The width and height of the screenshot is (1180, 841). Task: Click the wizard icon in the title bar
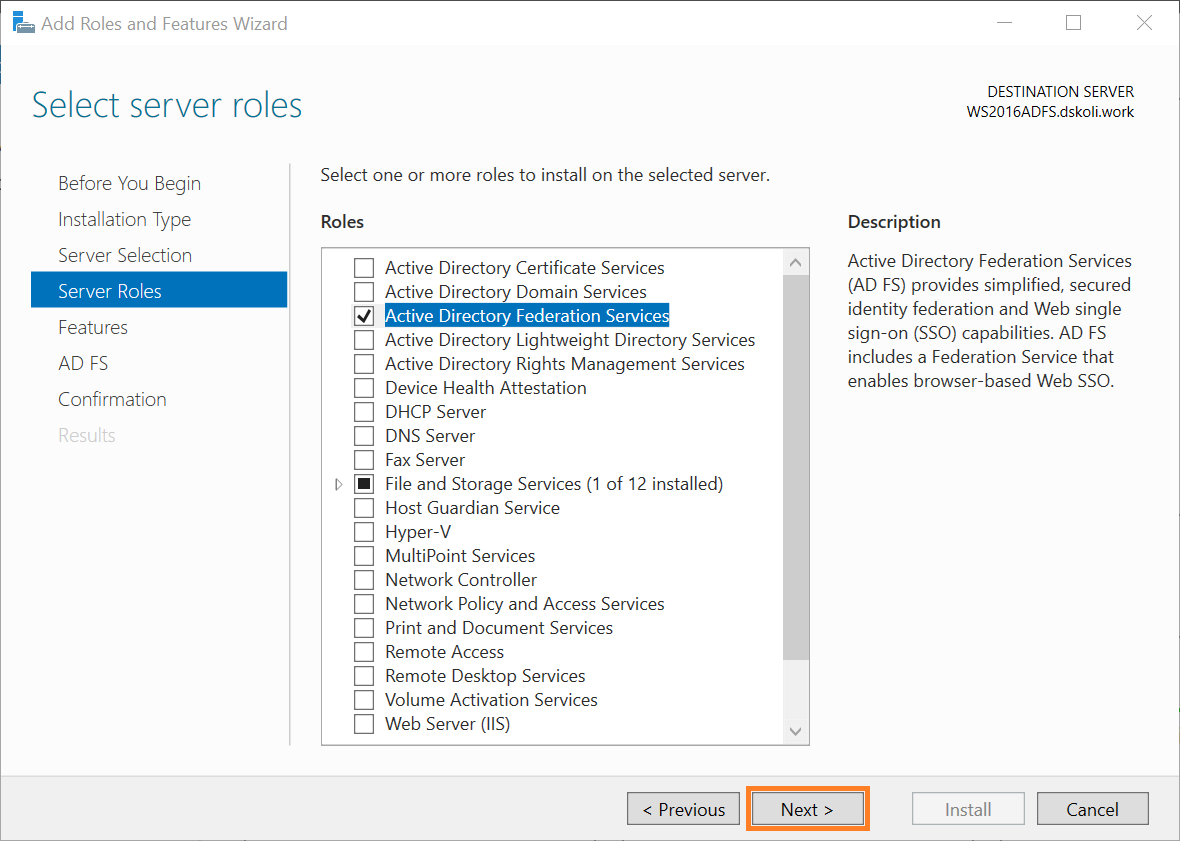pos(23,23)
